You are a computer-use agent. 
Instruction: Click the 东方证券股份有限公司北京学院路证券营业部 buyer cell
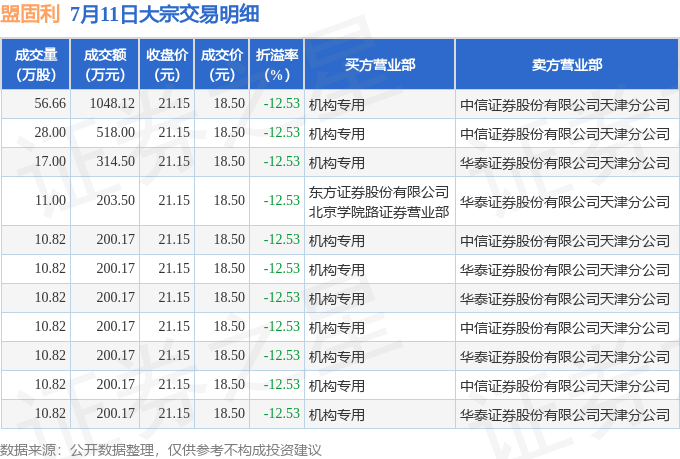[379, 202]
